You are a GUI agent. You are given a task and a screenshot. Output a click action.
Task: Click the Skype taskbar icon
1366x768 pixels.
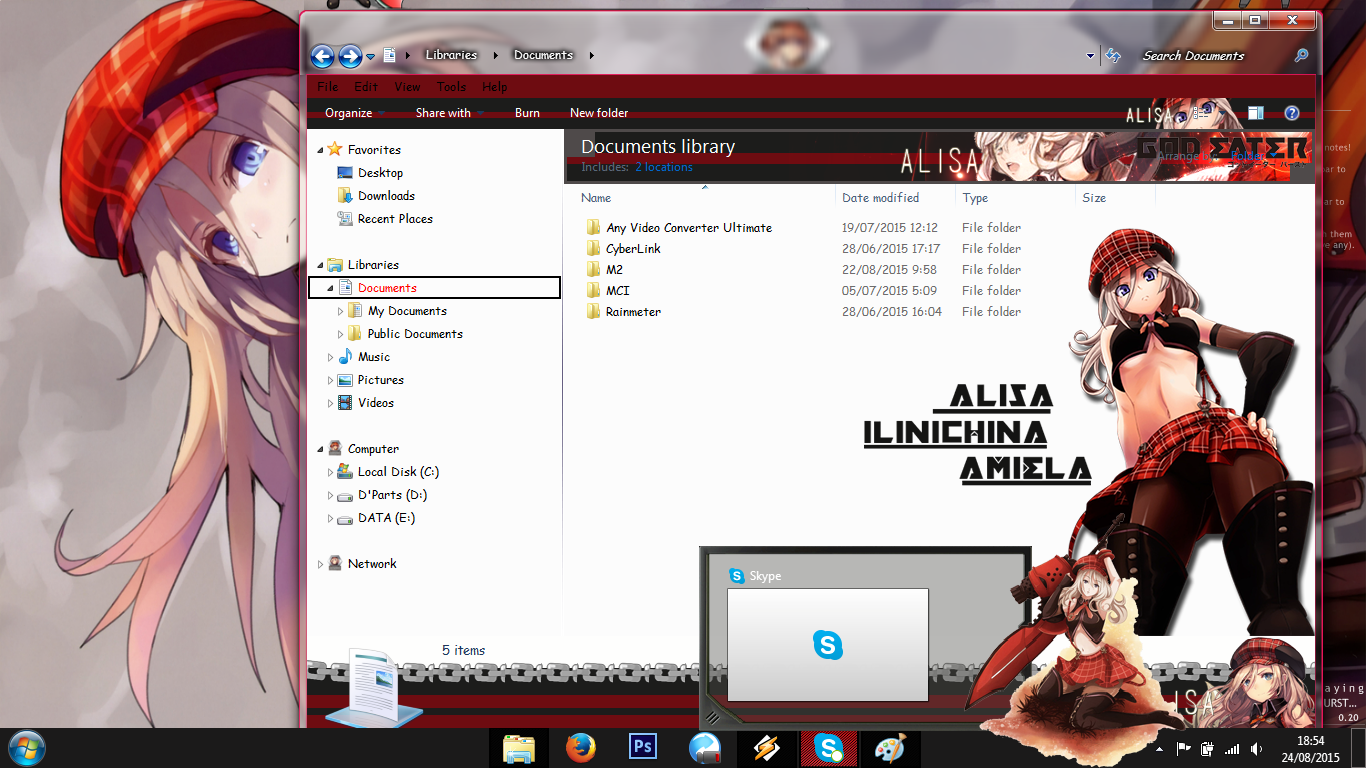tap(828, 748)
